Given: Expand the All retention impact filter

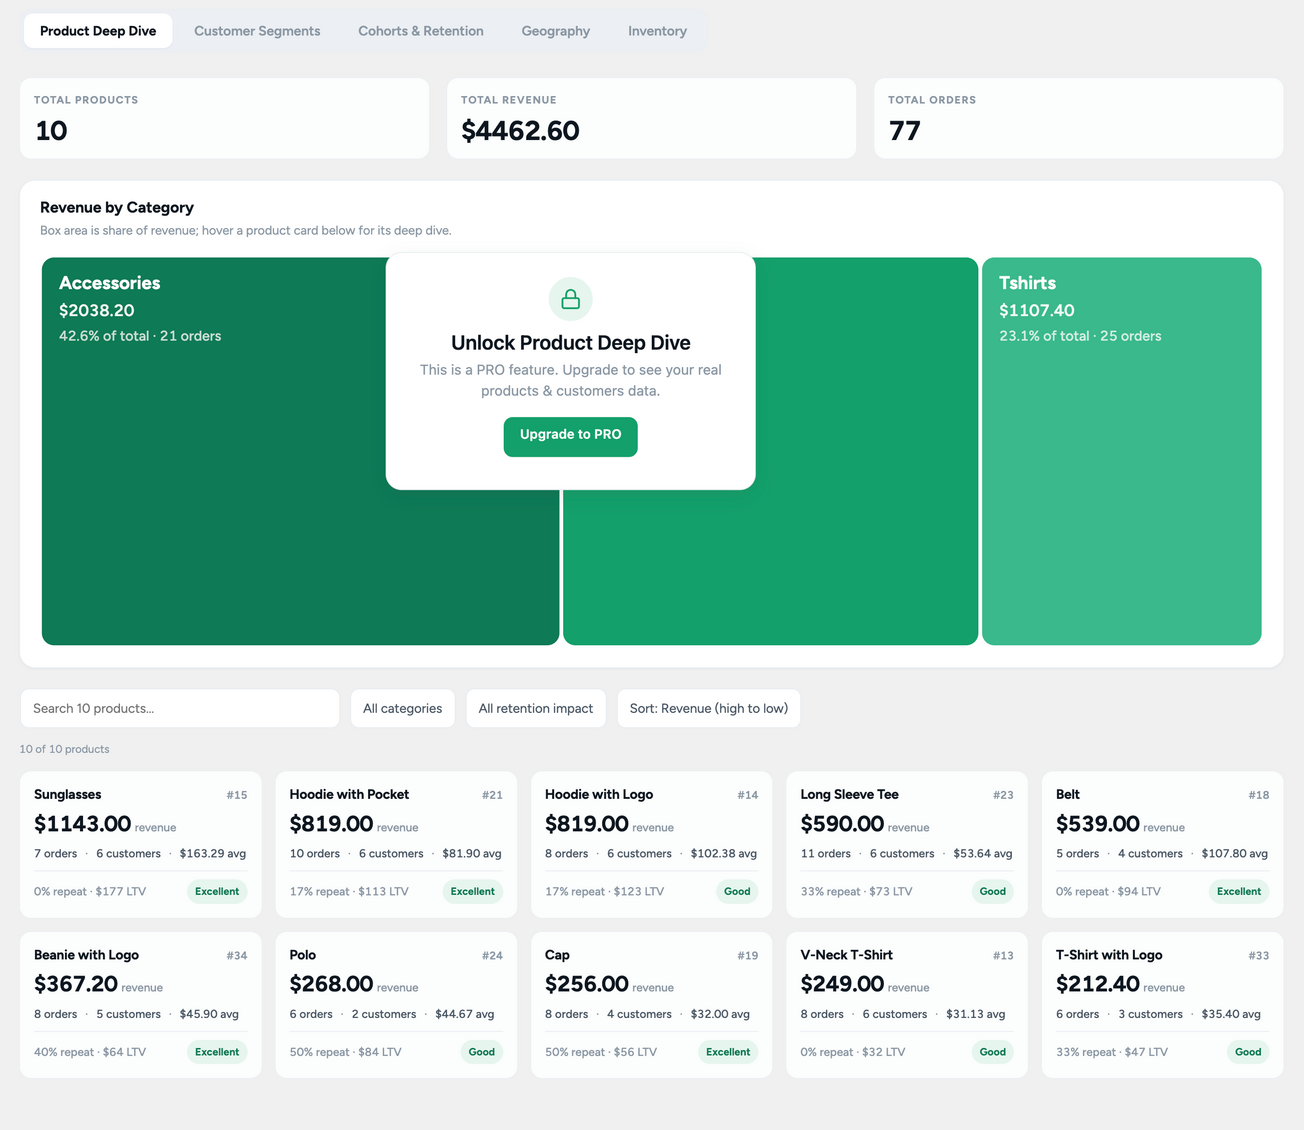Looking at the screenshot, I should (536, 708).
